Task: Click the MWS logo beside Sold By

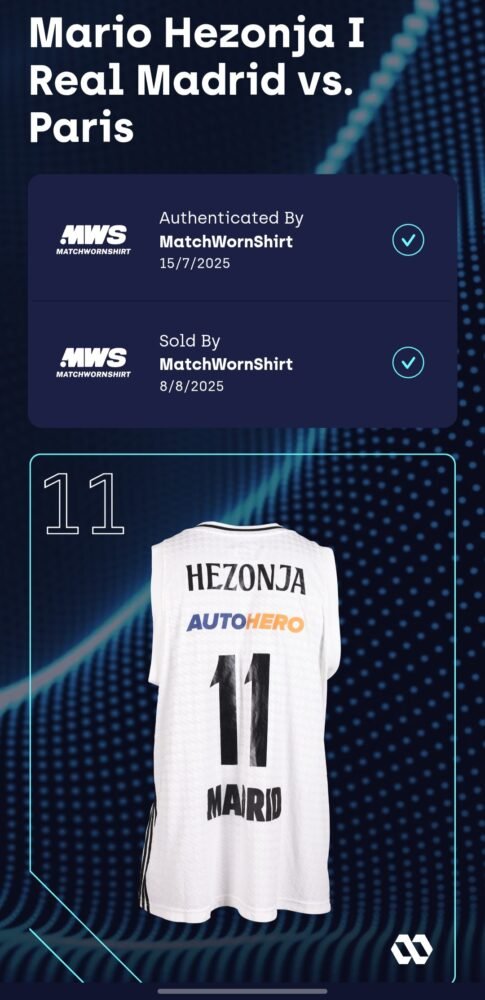Action: [93, 363]
